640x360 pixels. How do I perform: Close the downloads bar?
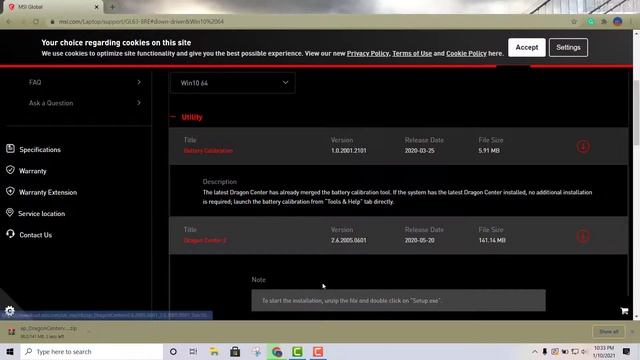tap(632, 331)
